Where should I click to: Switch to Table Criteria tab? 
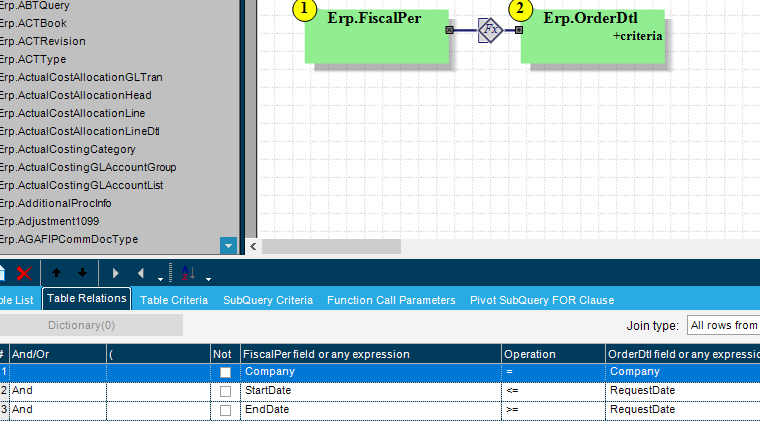point(174,300)
